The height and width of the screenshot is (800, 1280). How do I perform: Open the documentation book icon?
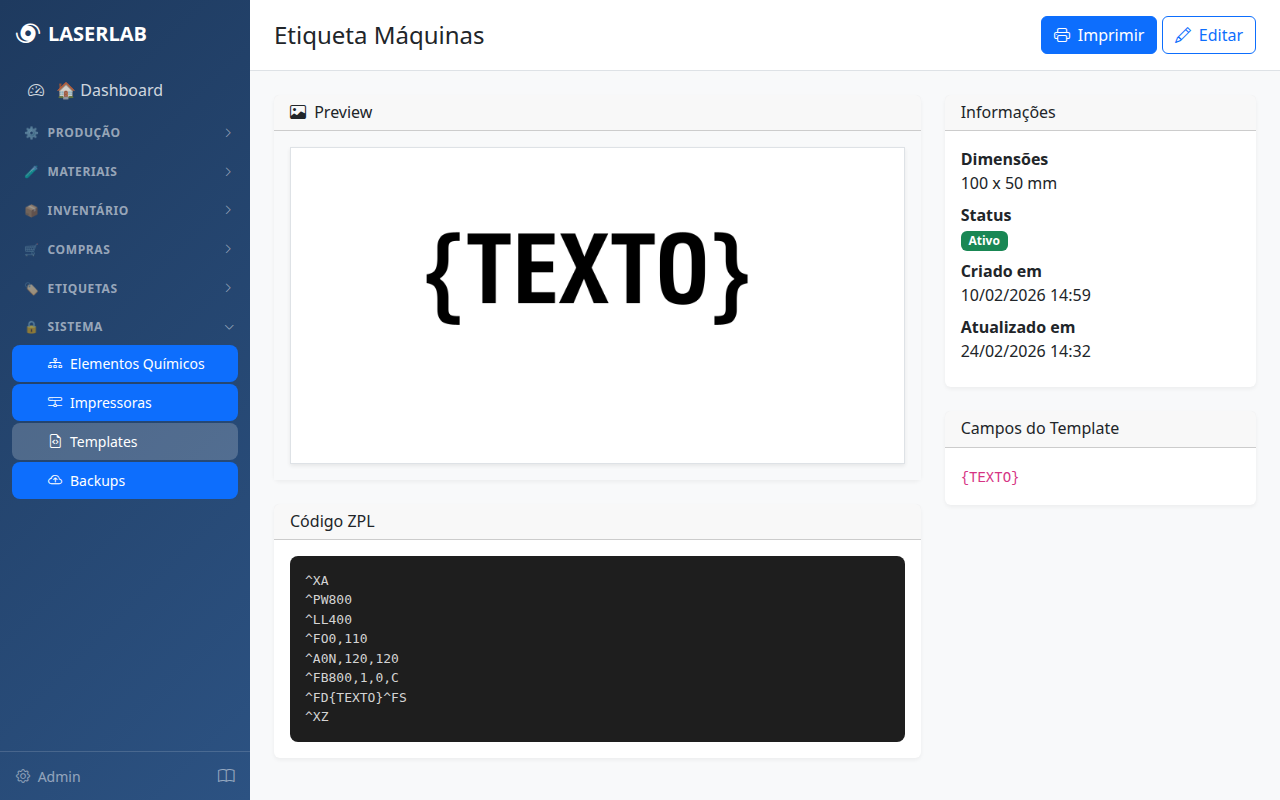[x=227, y=776]
